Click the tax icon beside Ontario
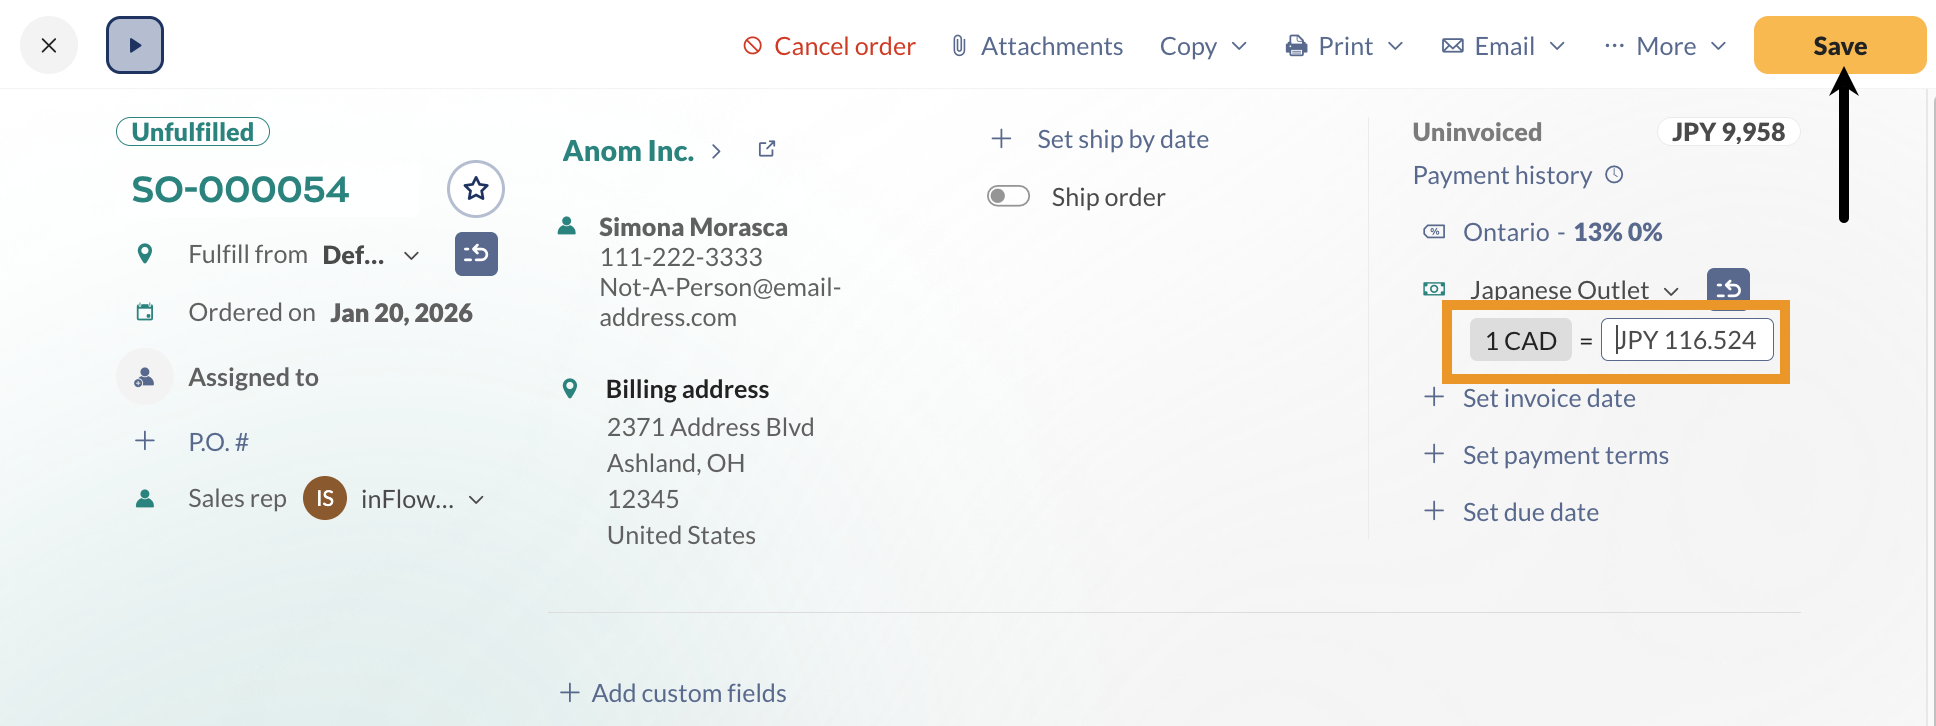The image size is (1936, 726). point(1434,231)
